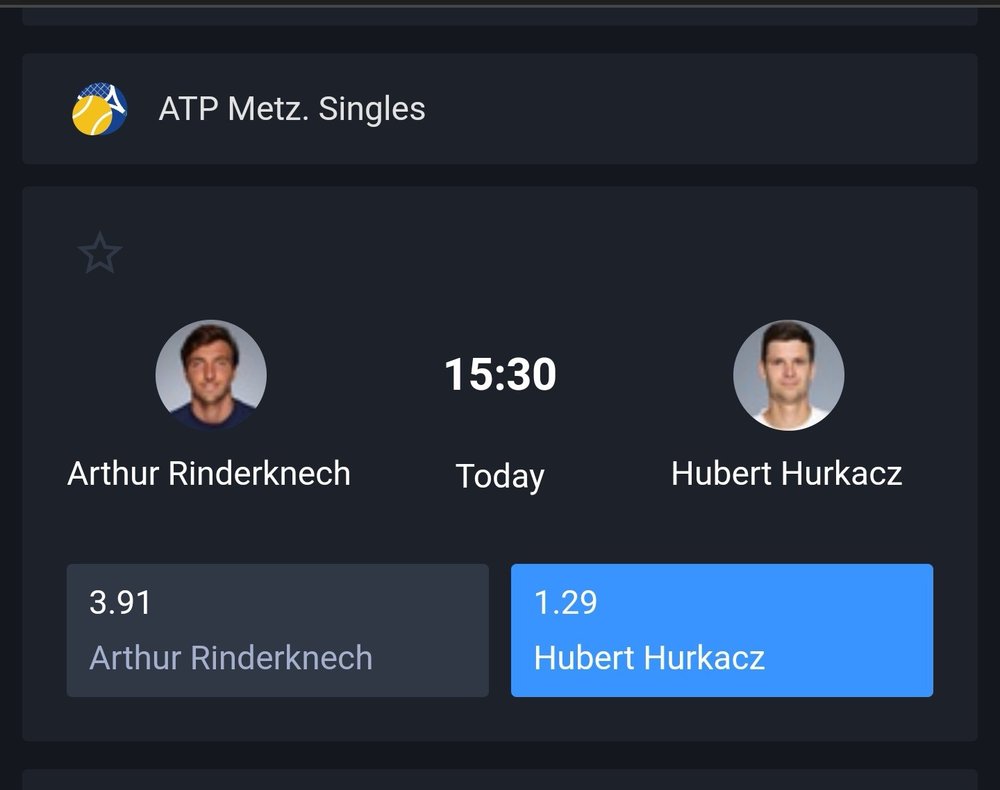Click the Arthur Rinderknech label inside the grey odds box
This screenshot has width=1000, height=790.
coord(231,658)
